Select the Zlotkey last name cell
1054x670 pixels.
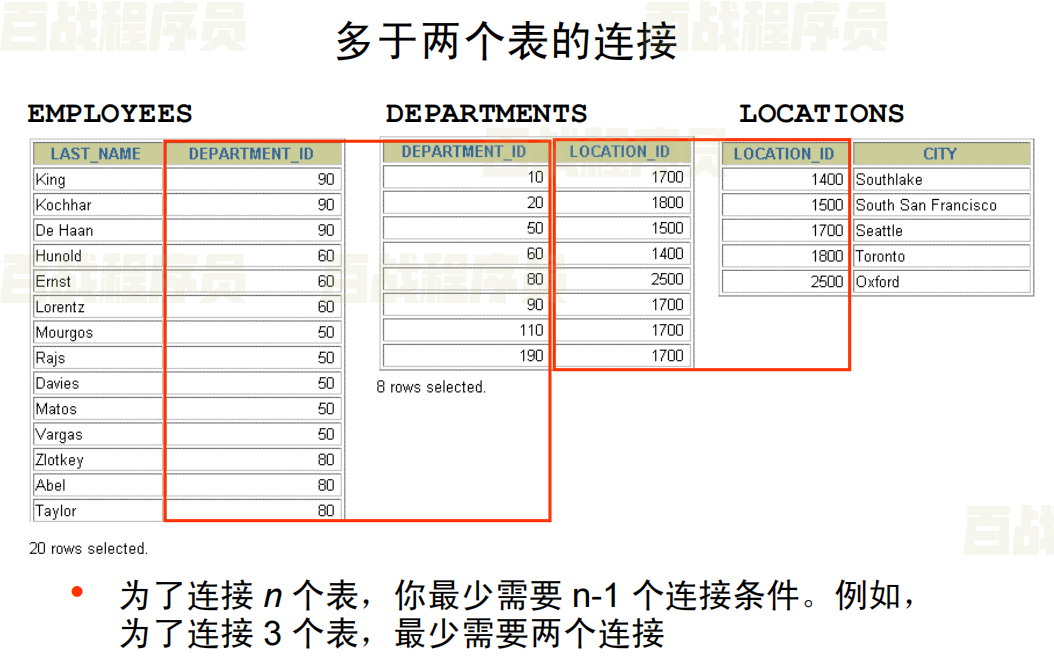pyautogui.click(x=96, y=460)
